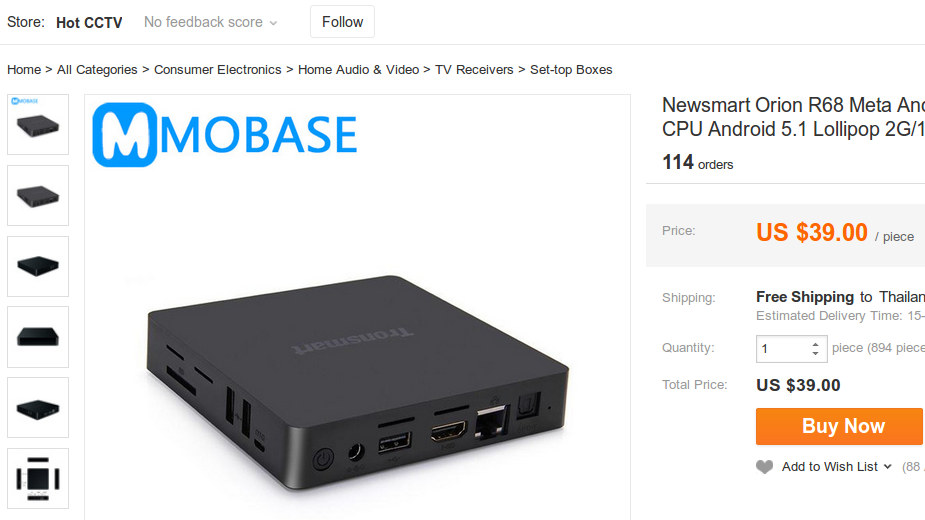Click the Buy Now button

[x=839, y=426]
